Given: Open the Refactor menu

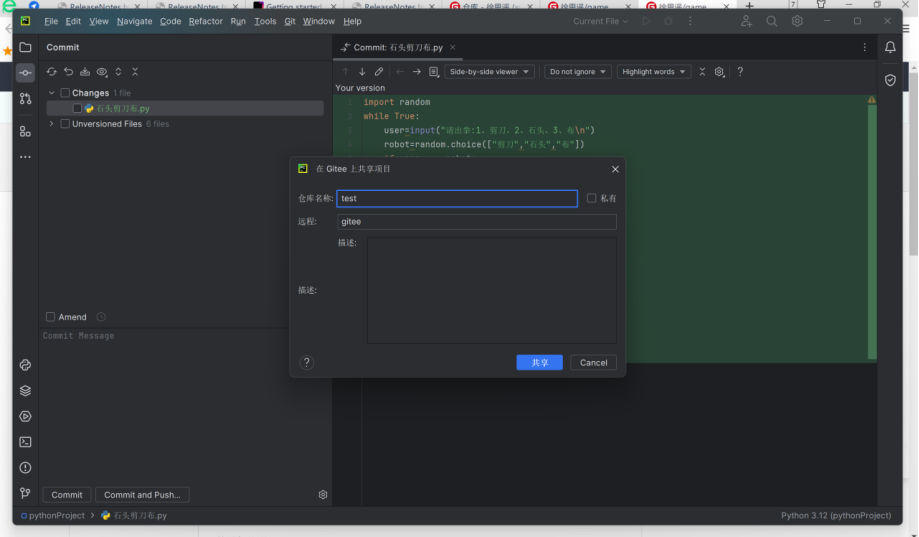Looking at the screenshot, I should coord(206,21).
